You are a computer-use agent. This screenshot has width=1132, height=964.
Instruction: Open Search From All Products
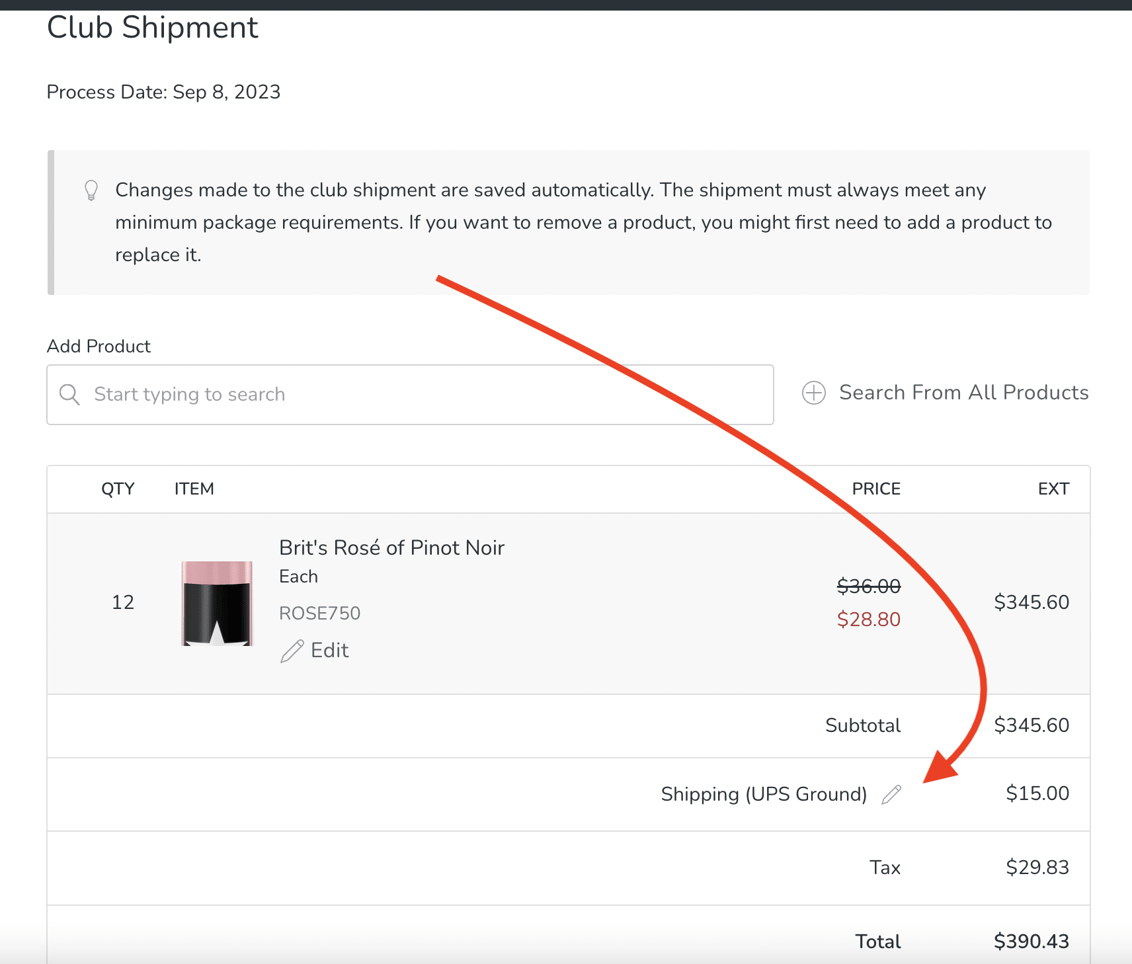pyautogui.click(x=963, y=392)
